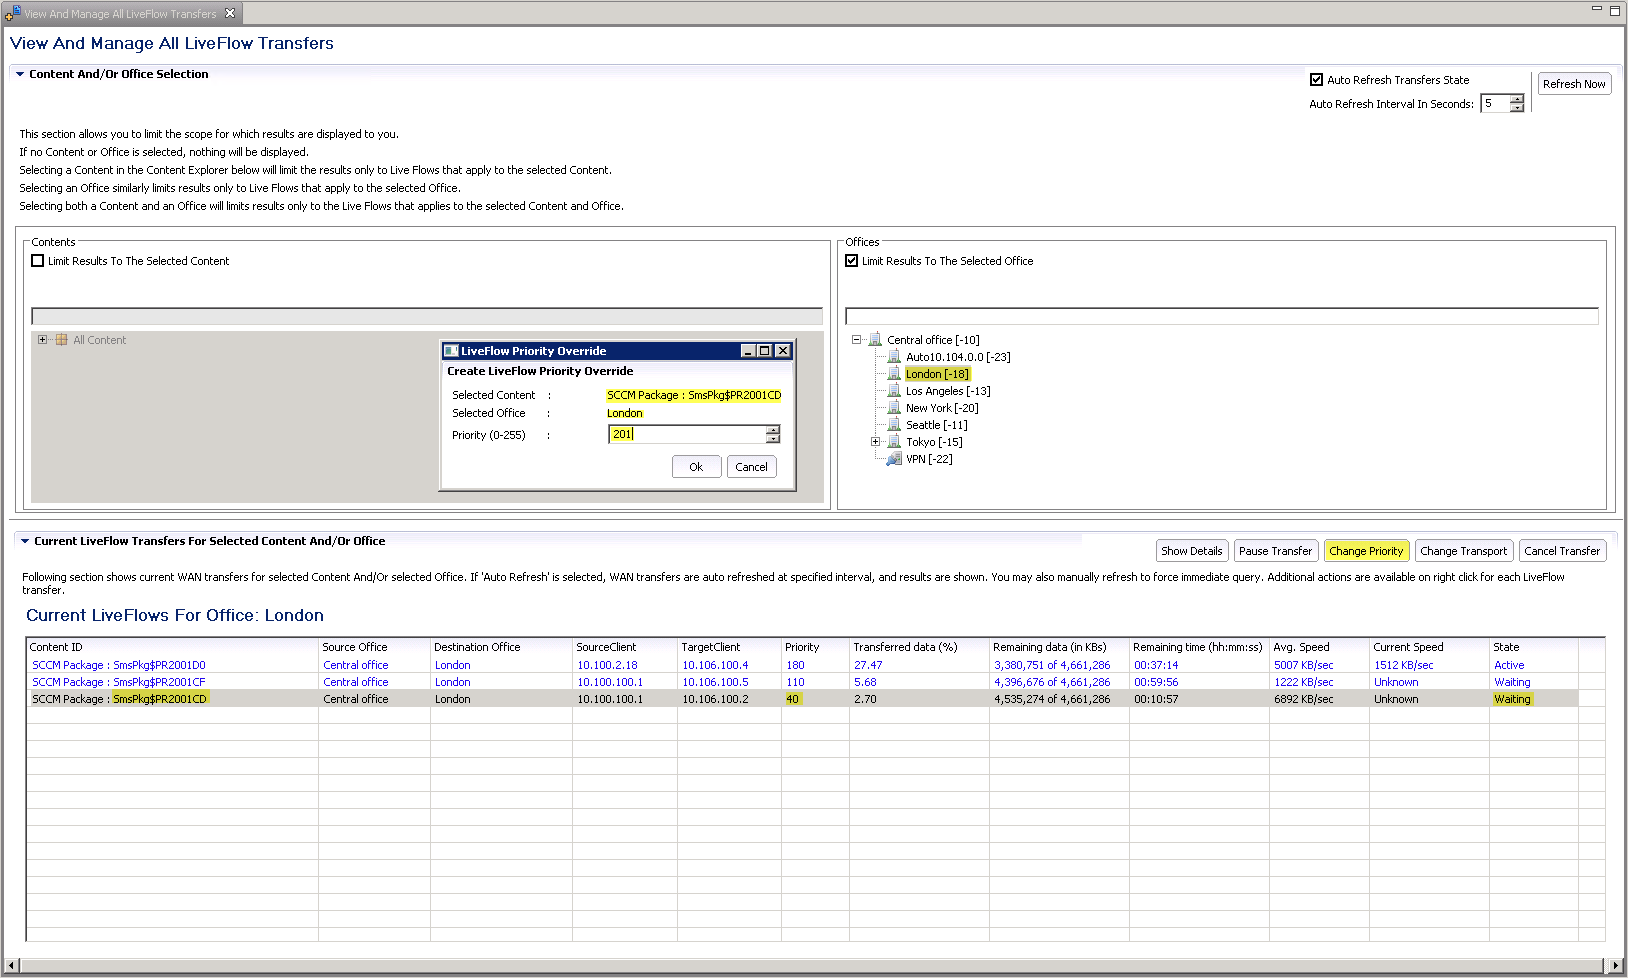
Task: Collapse the Central office tree node
Action: point(857,340)
